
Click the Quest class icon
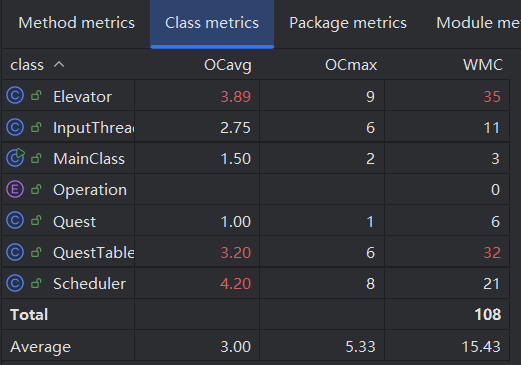pyautogui.click(x=15, y=221)
